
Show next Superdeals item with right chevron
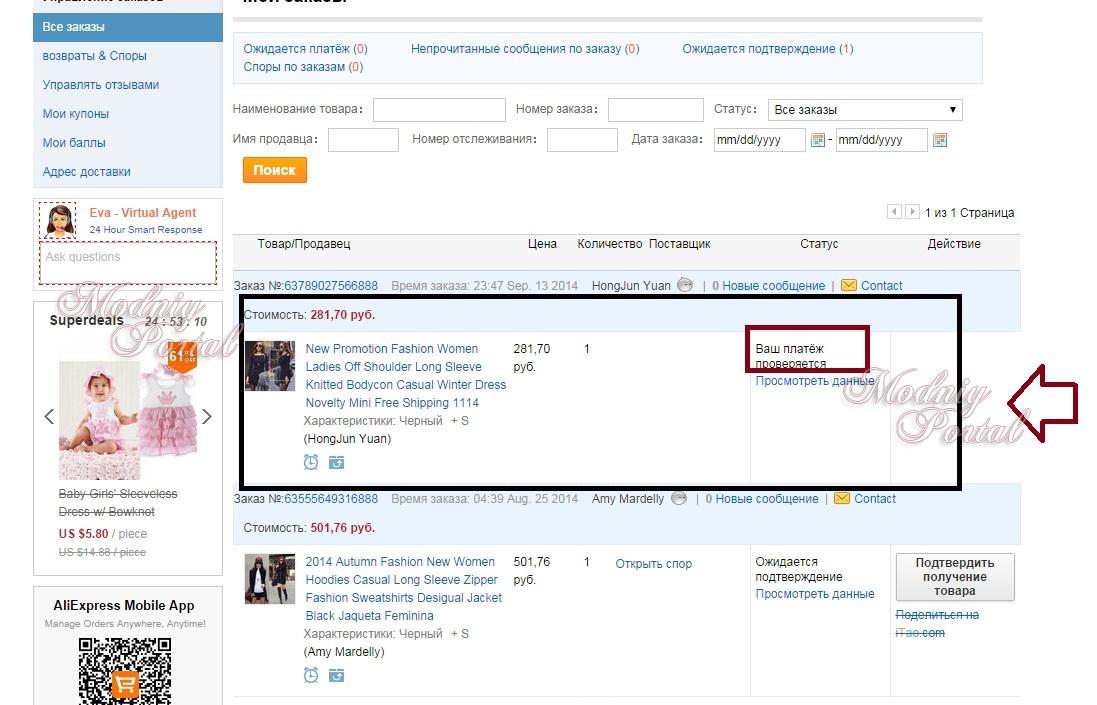point(206,417)
